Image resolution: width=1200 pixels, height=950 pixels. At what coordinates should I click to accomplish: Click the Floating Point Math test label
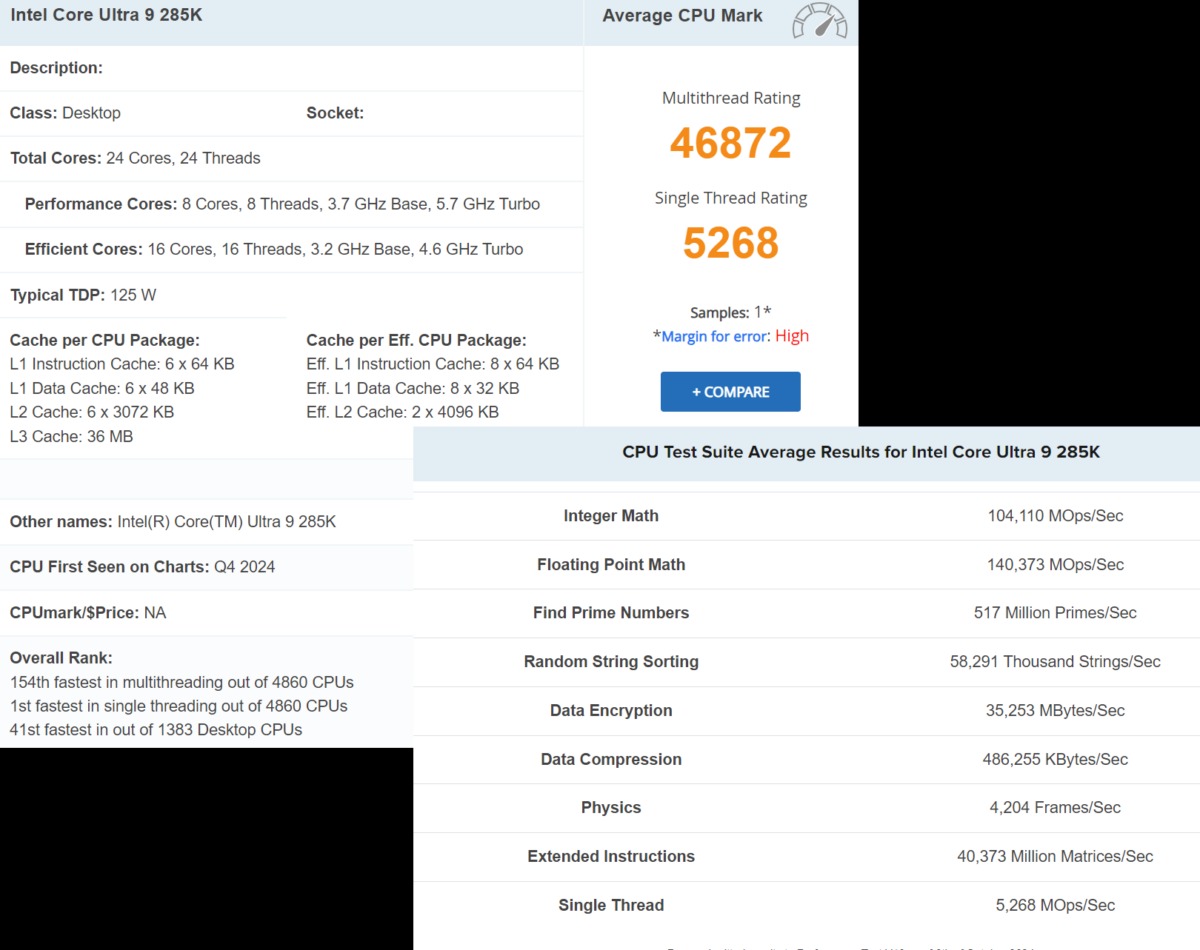click(x=611, y=565)
